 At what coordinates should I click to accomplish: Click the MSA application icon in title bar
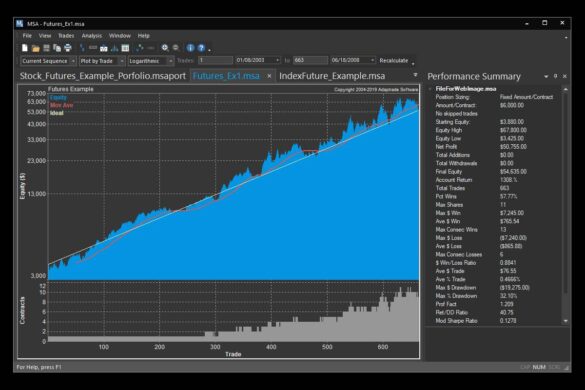pos(19,24)
